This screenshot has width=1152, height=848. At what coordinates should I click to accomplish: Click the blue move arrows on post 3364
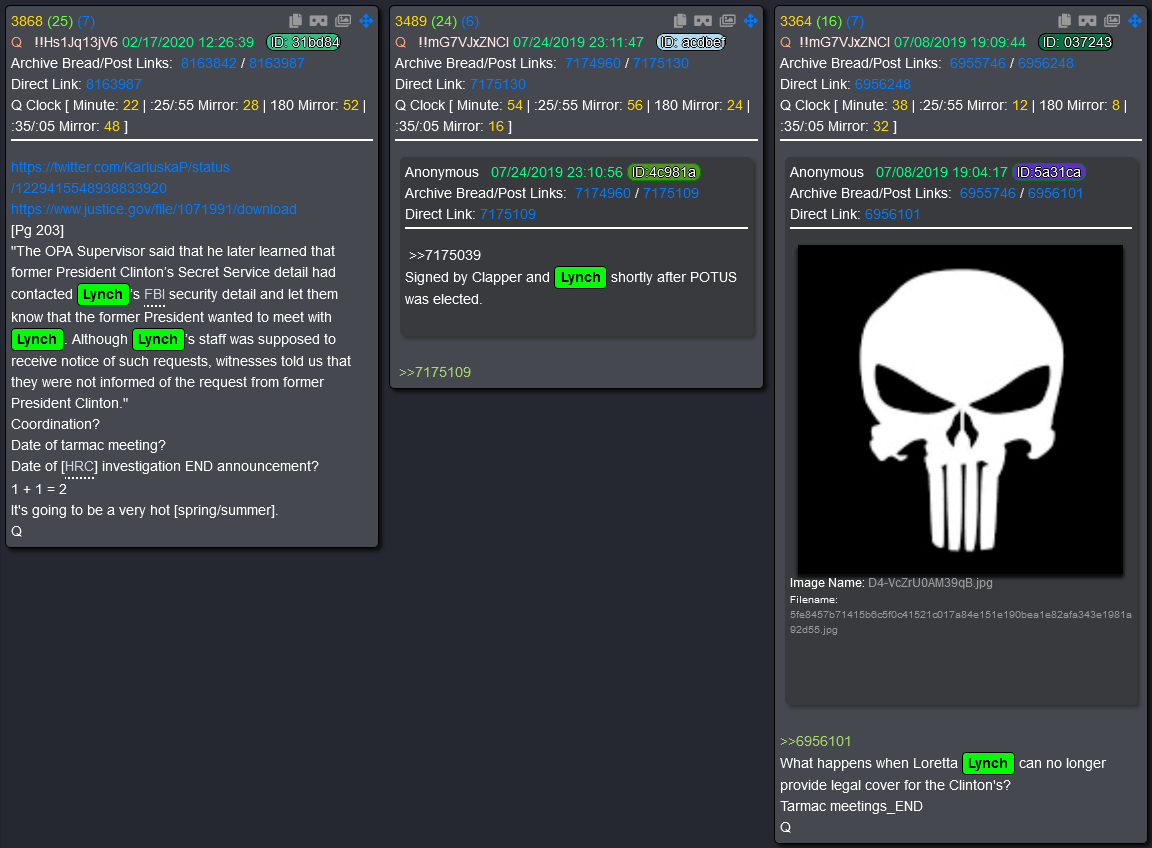(x=1135, y=21)
